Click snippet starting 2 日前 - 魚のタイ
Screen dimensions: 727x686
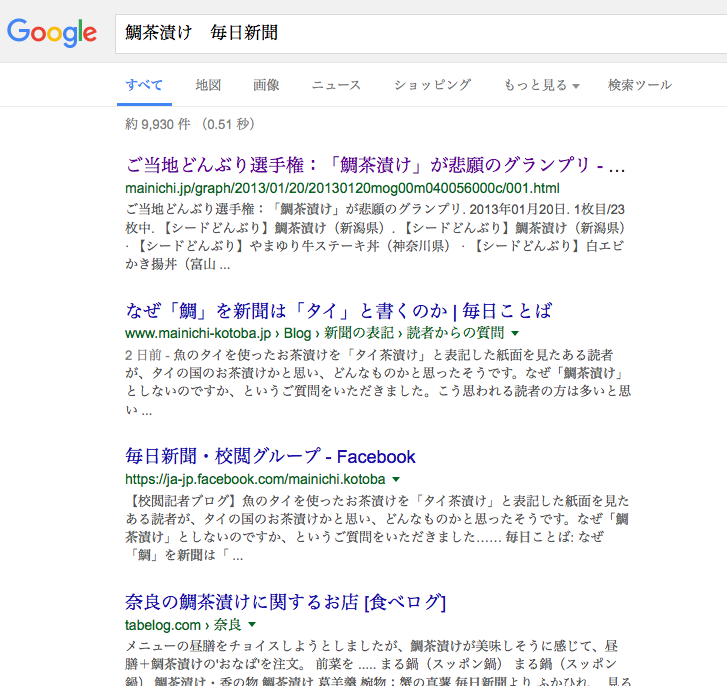(x=378, y=382)
